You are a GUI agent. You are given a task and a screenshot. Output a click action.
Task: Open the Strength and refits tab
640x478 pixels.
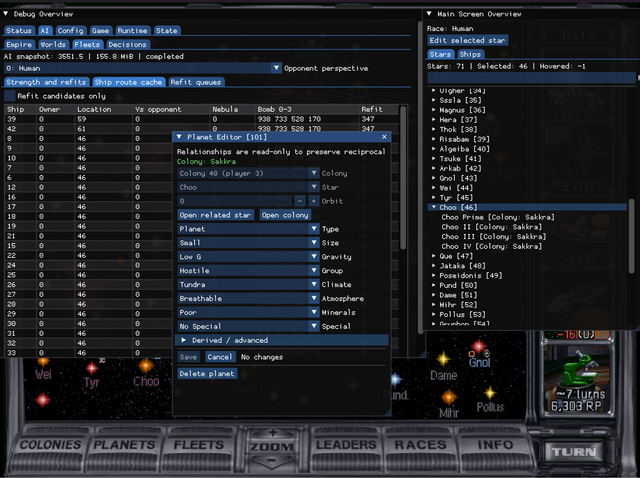pyautogui.click(x=47, y=82)
